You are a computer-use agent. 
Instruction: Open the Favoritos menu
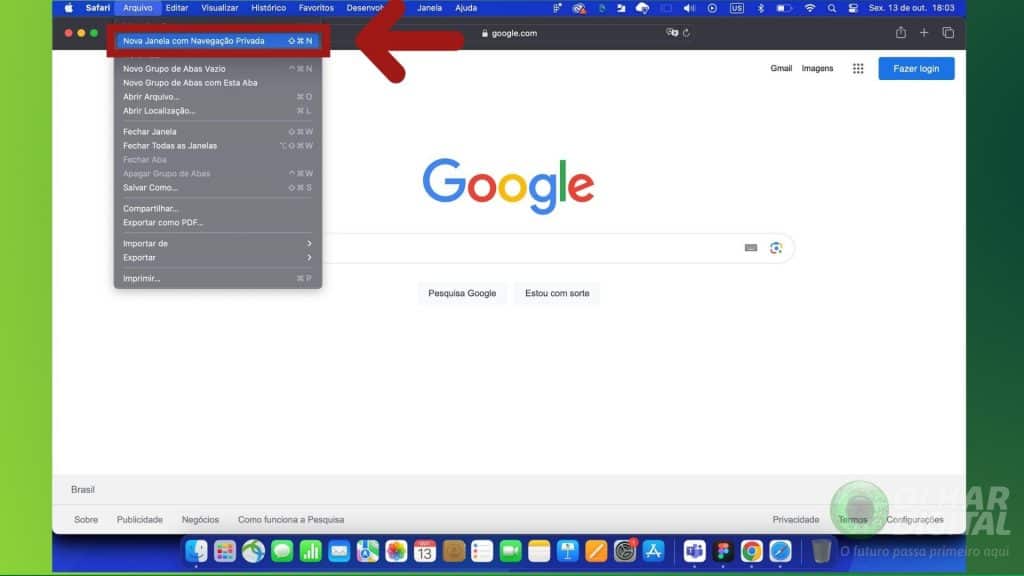pyautogui.click(x=316, y=8)
